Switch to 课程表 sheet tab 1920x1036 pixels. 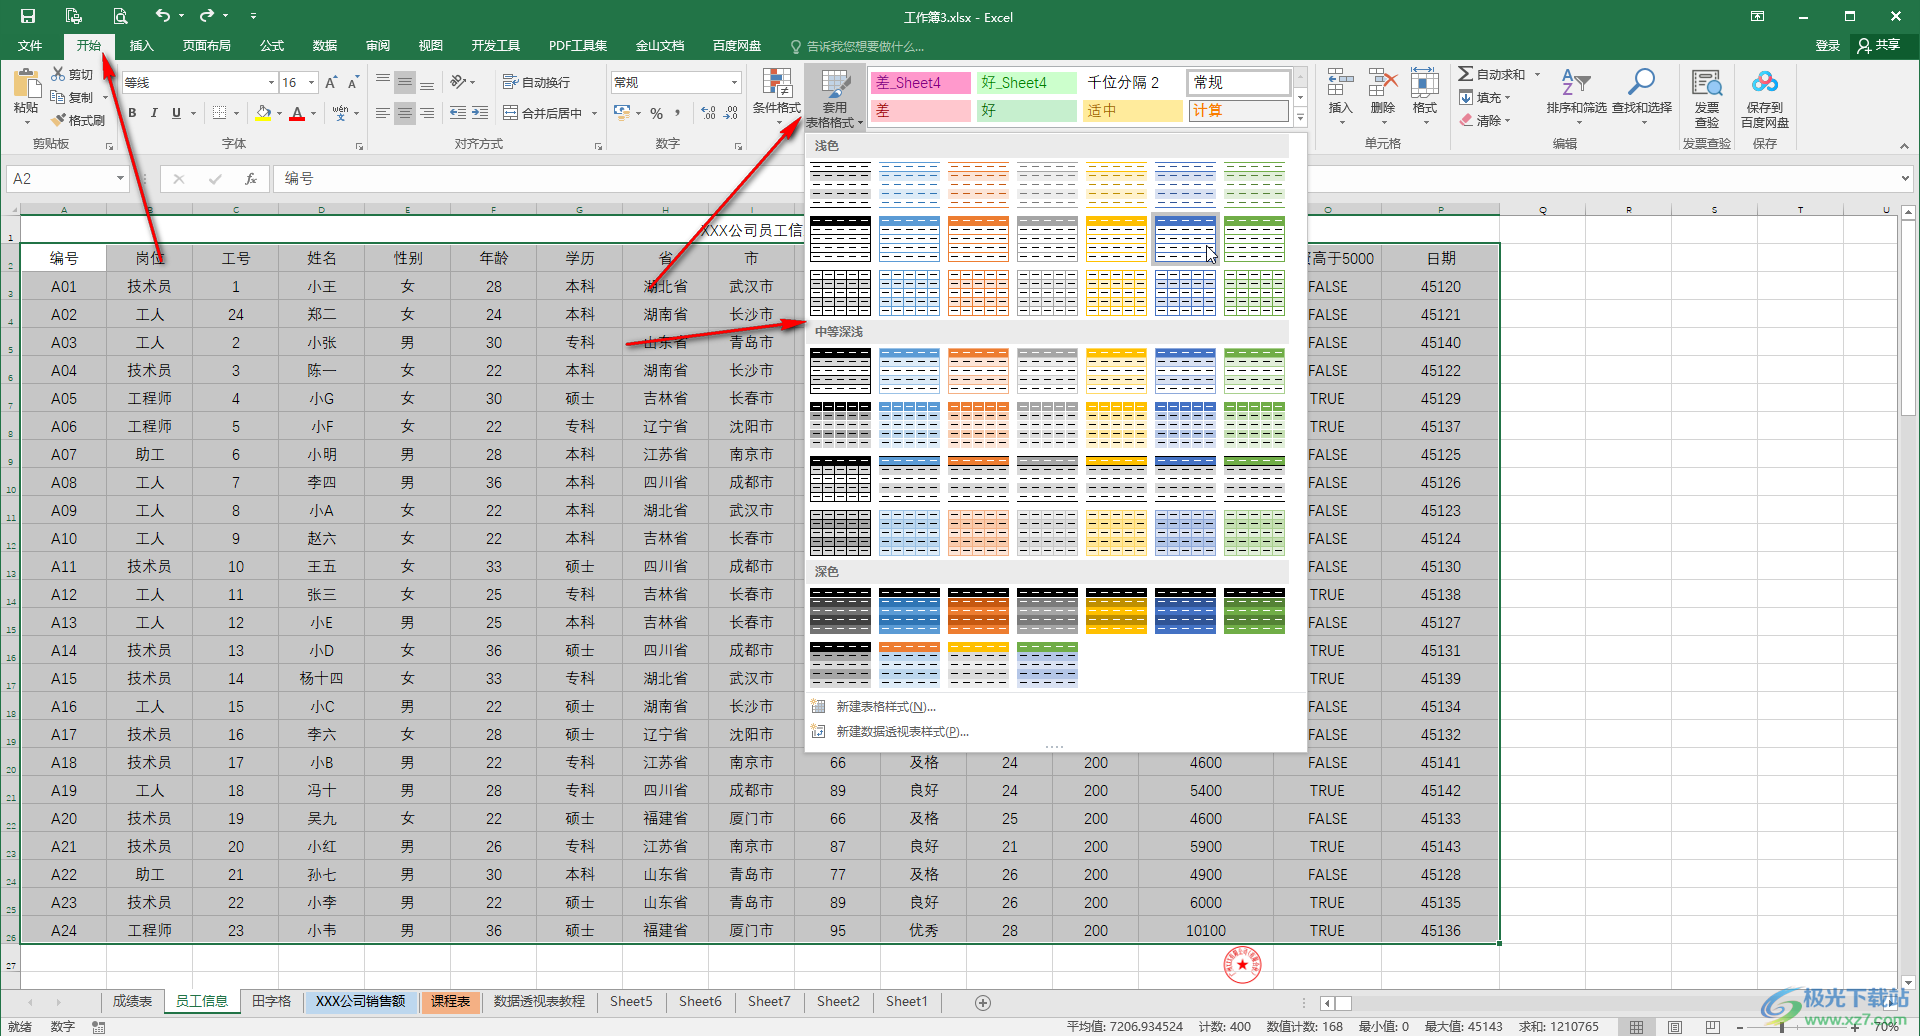click(x=451, y=1001)
